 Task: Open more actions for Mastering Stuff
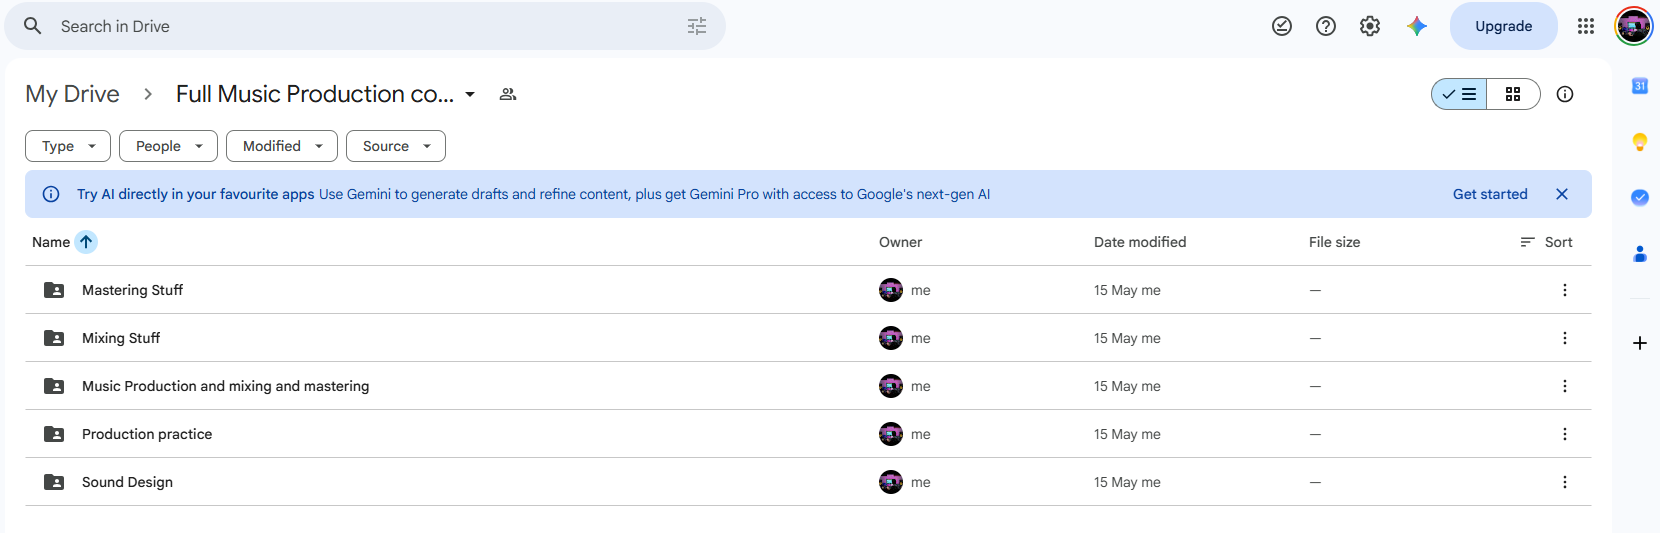1565,290
